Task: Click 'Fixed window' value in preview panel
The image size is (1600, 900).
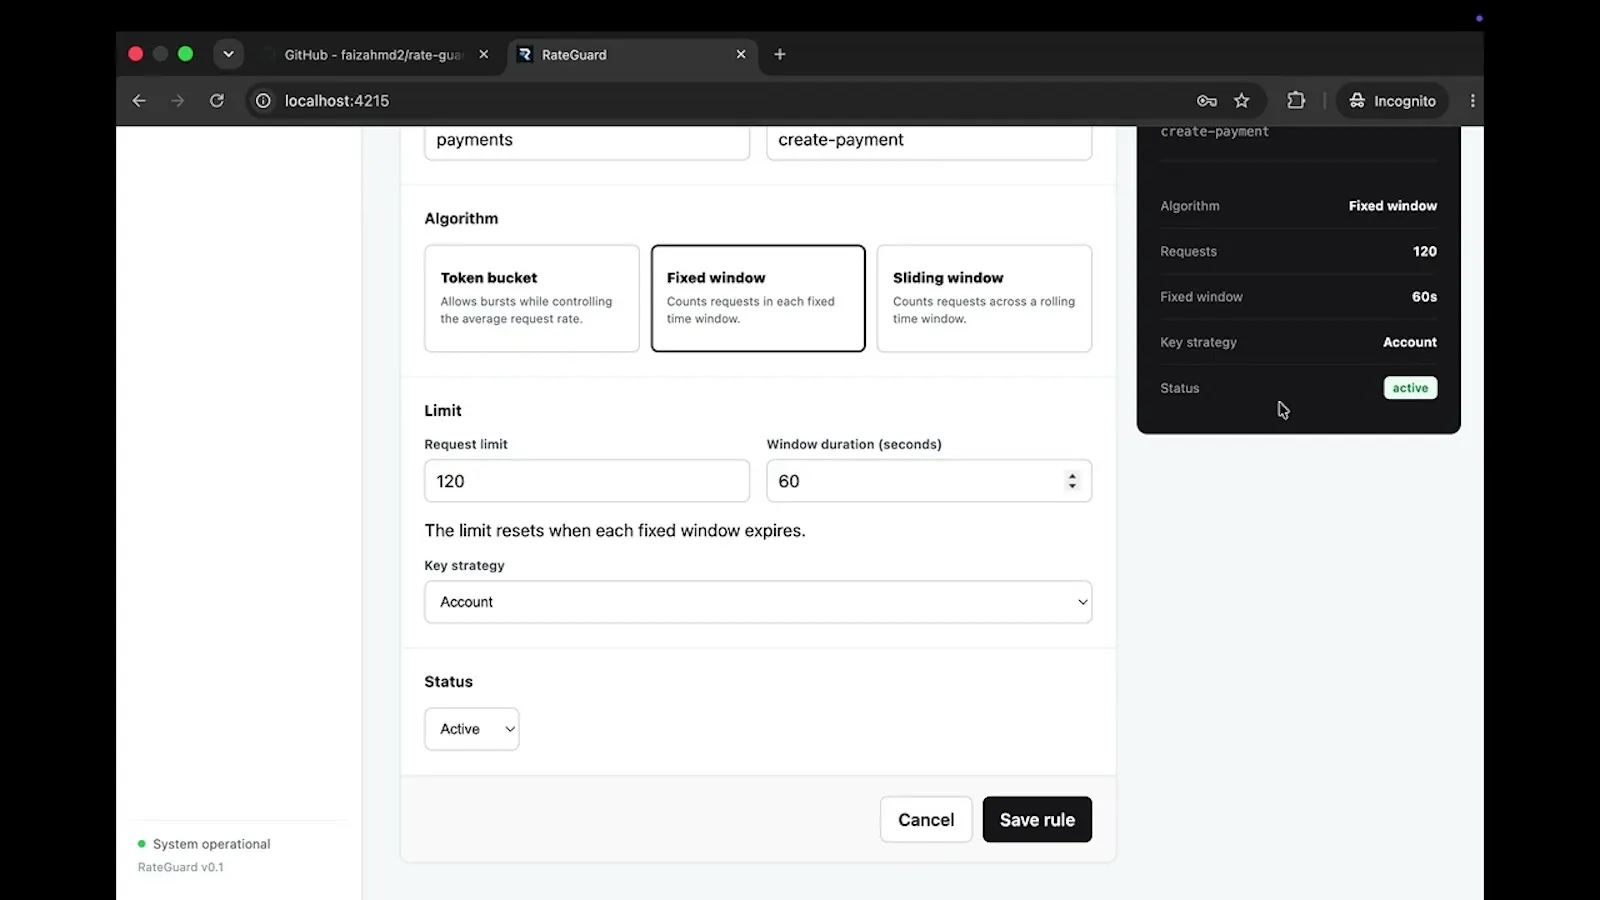Action: [1392, 206]
